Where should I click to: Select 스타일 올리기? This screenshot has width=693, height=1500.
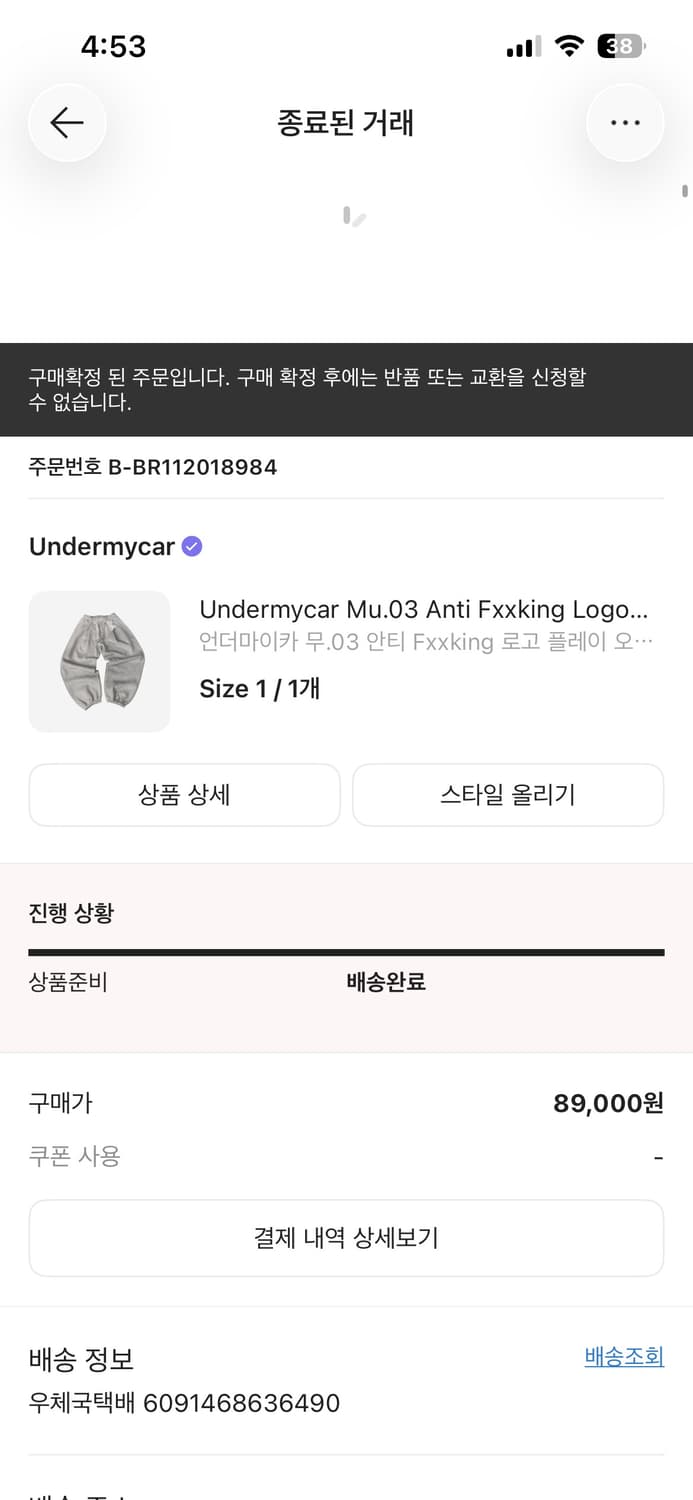[x=507, y=794]
